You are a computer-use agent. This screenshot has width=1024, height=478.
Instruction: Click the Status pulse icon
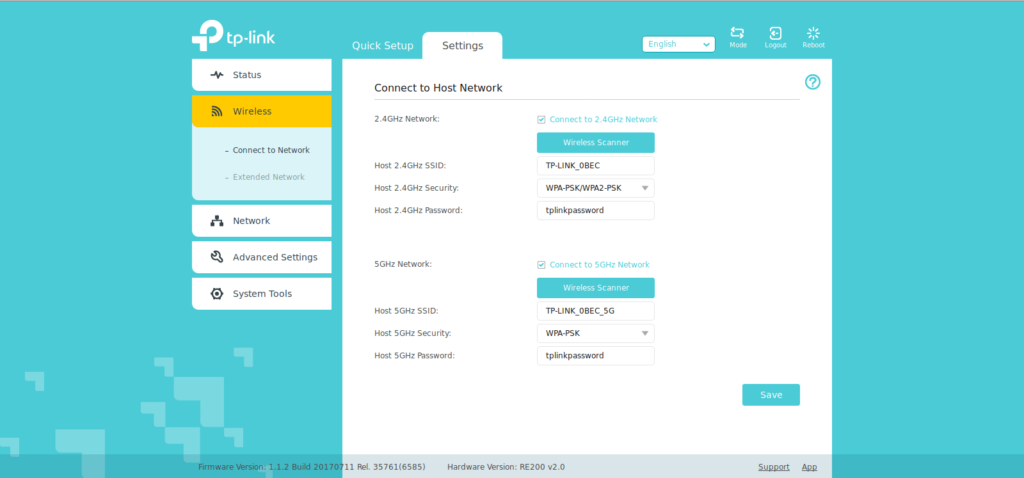tap(217, 75)
